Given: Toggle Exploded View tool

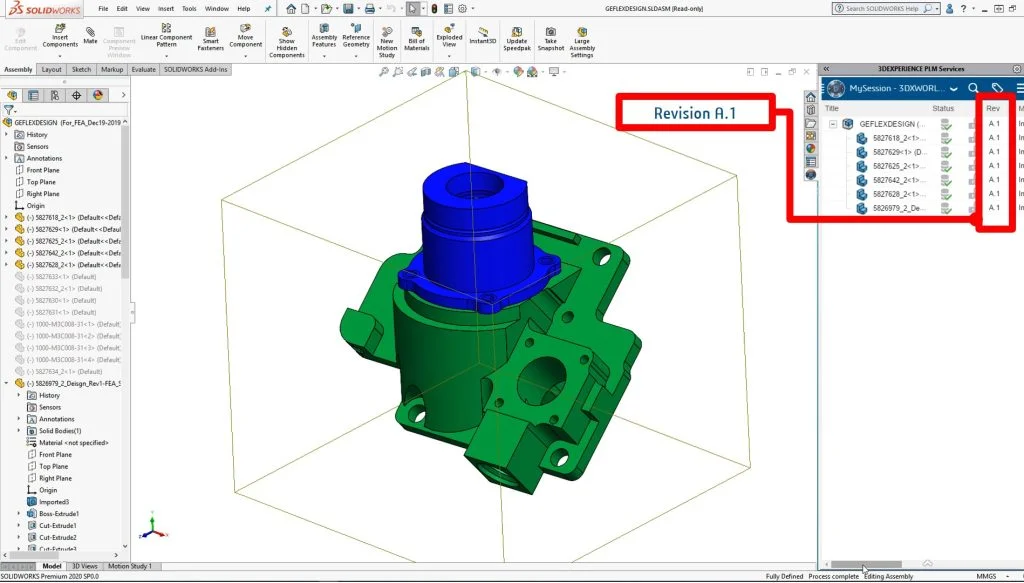Looking at the screenshot, I should [x=449, y=37].
